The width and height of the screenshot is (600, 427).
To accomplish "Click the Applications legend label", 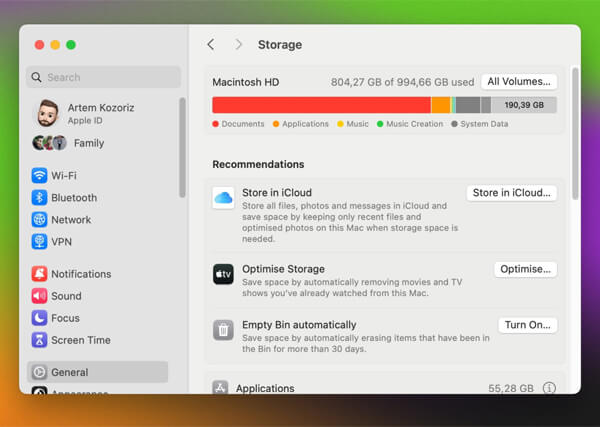I will pyautogui.click(x=305, y=124).
